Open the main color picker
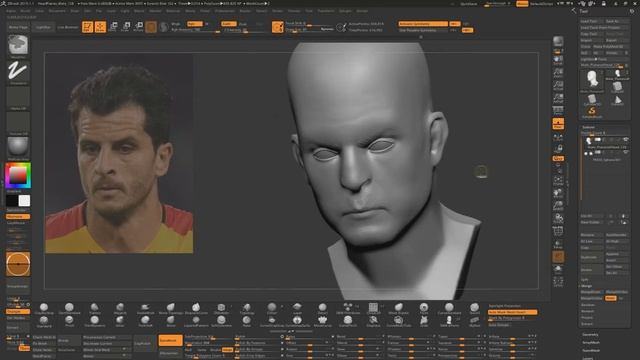 click(x=18, y=176)
